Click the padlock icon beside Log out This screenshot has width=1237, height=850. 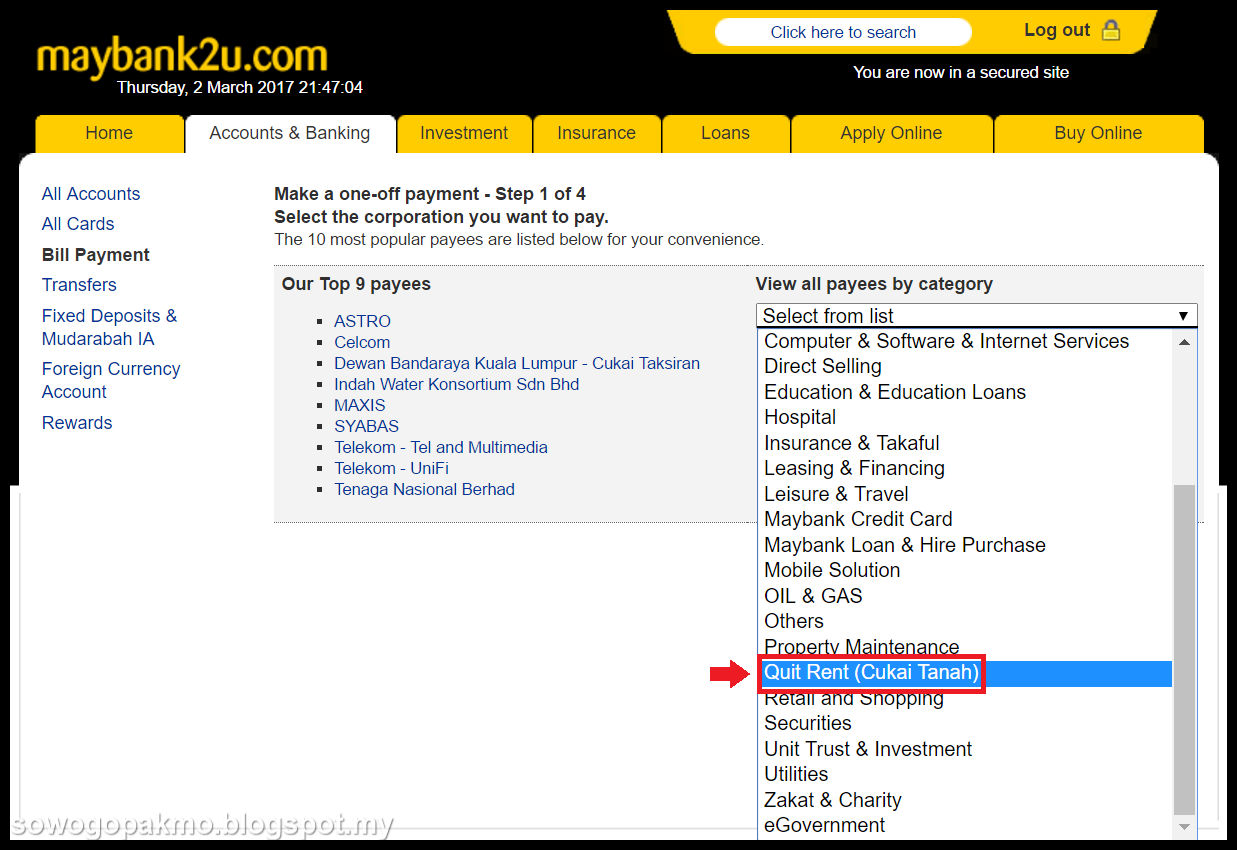1110,30
